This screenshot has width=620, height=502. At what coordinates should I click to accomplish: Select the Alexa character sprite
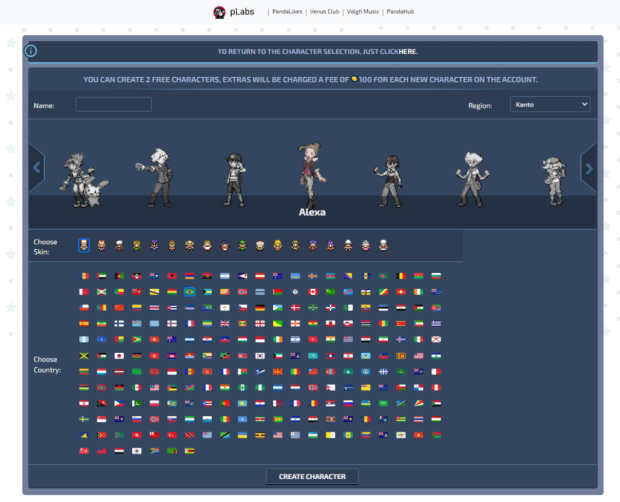click(312, 176)
